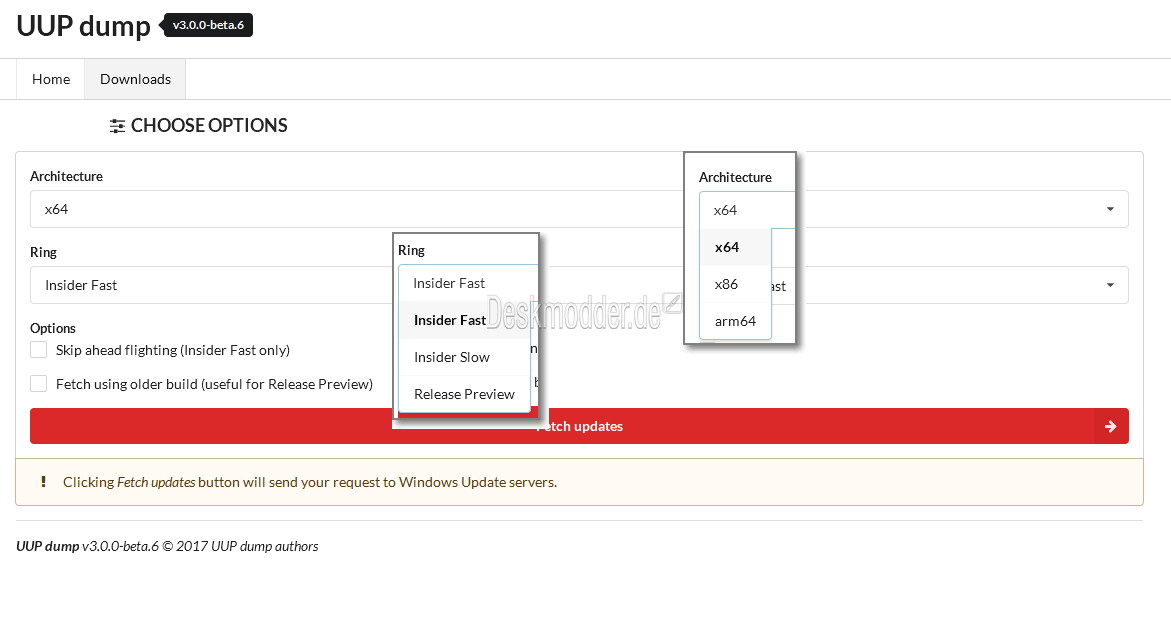
Task: Switch to the Downloads tab
Action: click(135, 79)
